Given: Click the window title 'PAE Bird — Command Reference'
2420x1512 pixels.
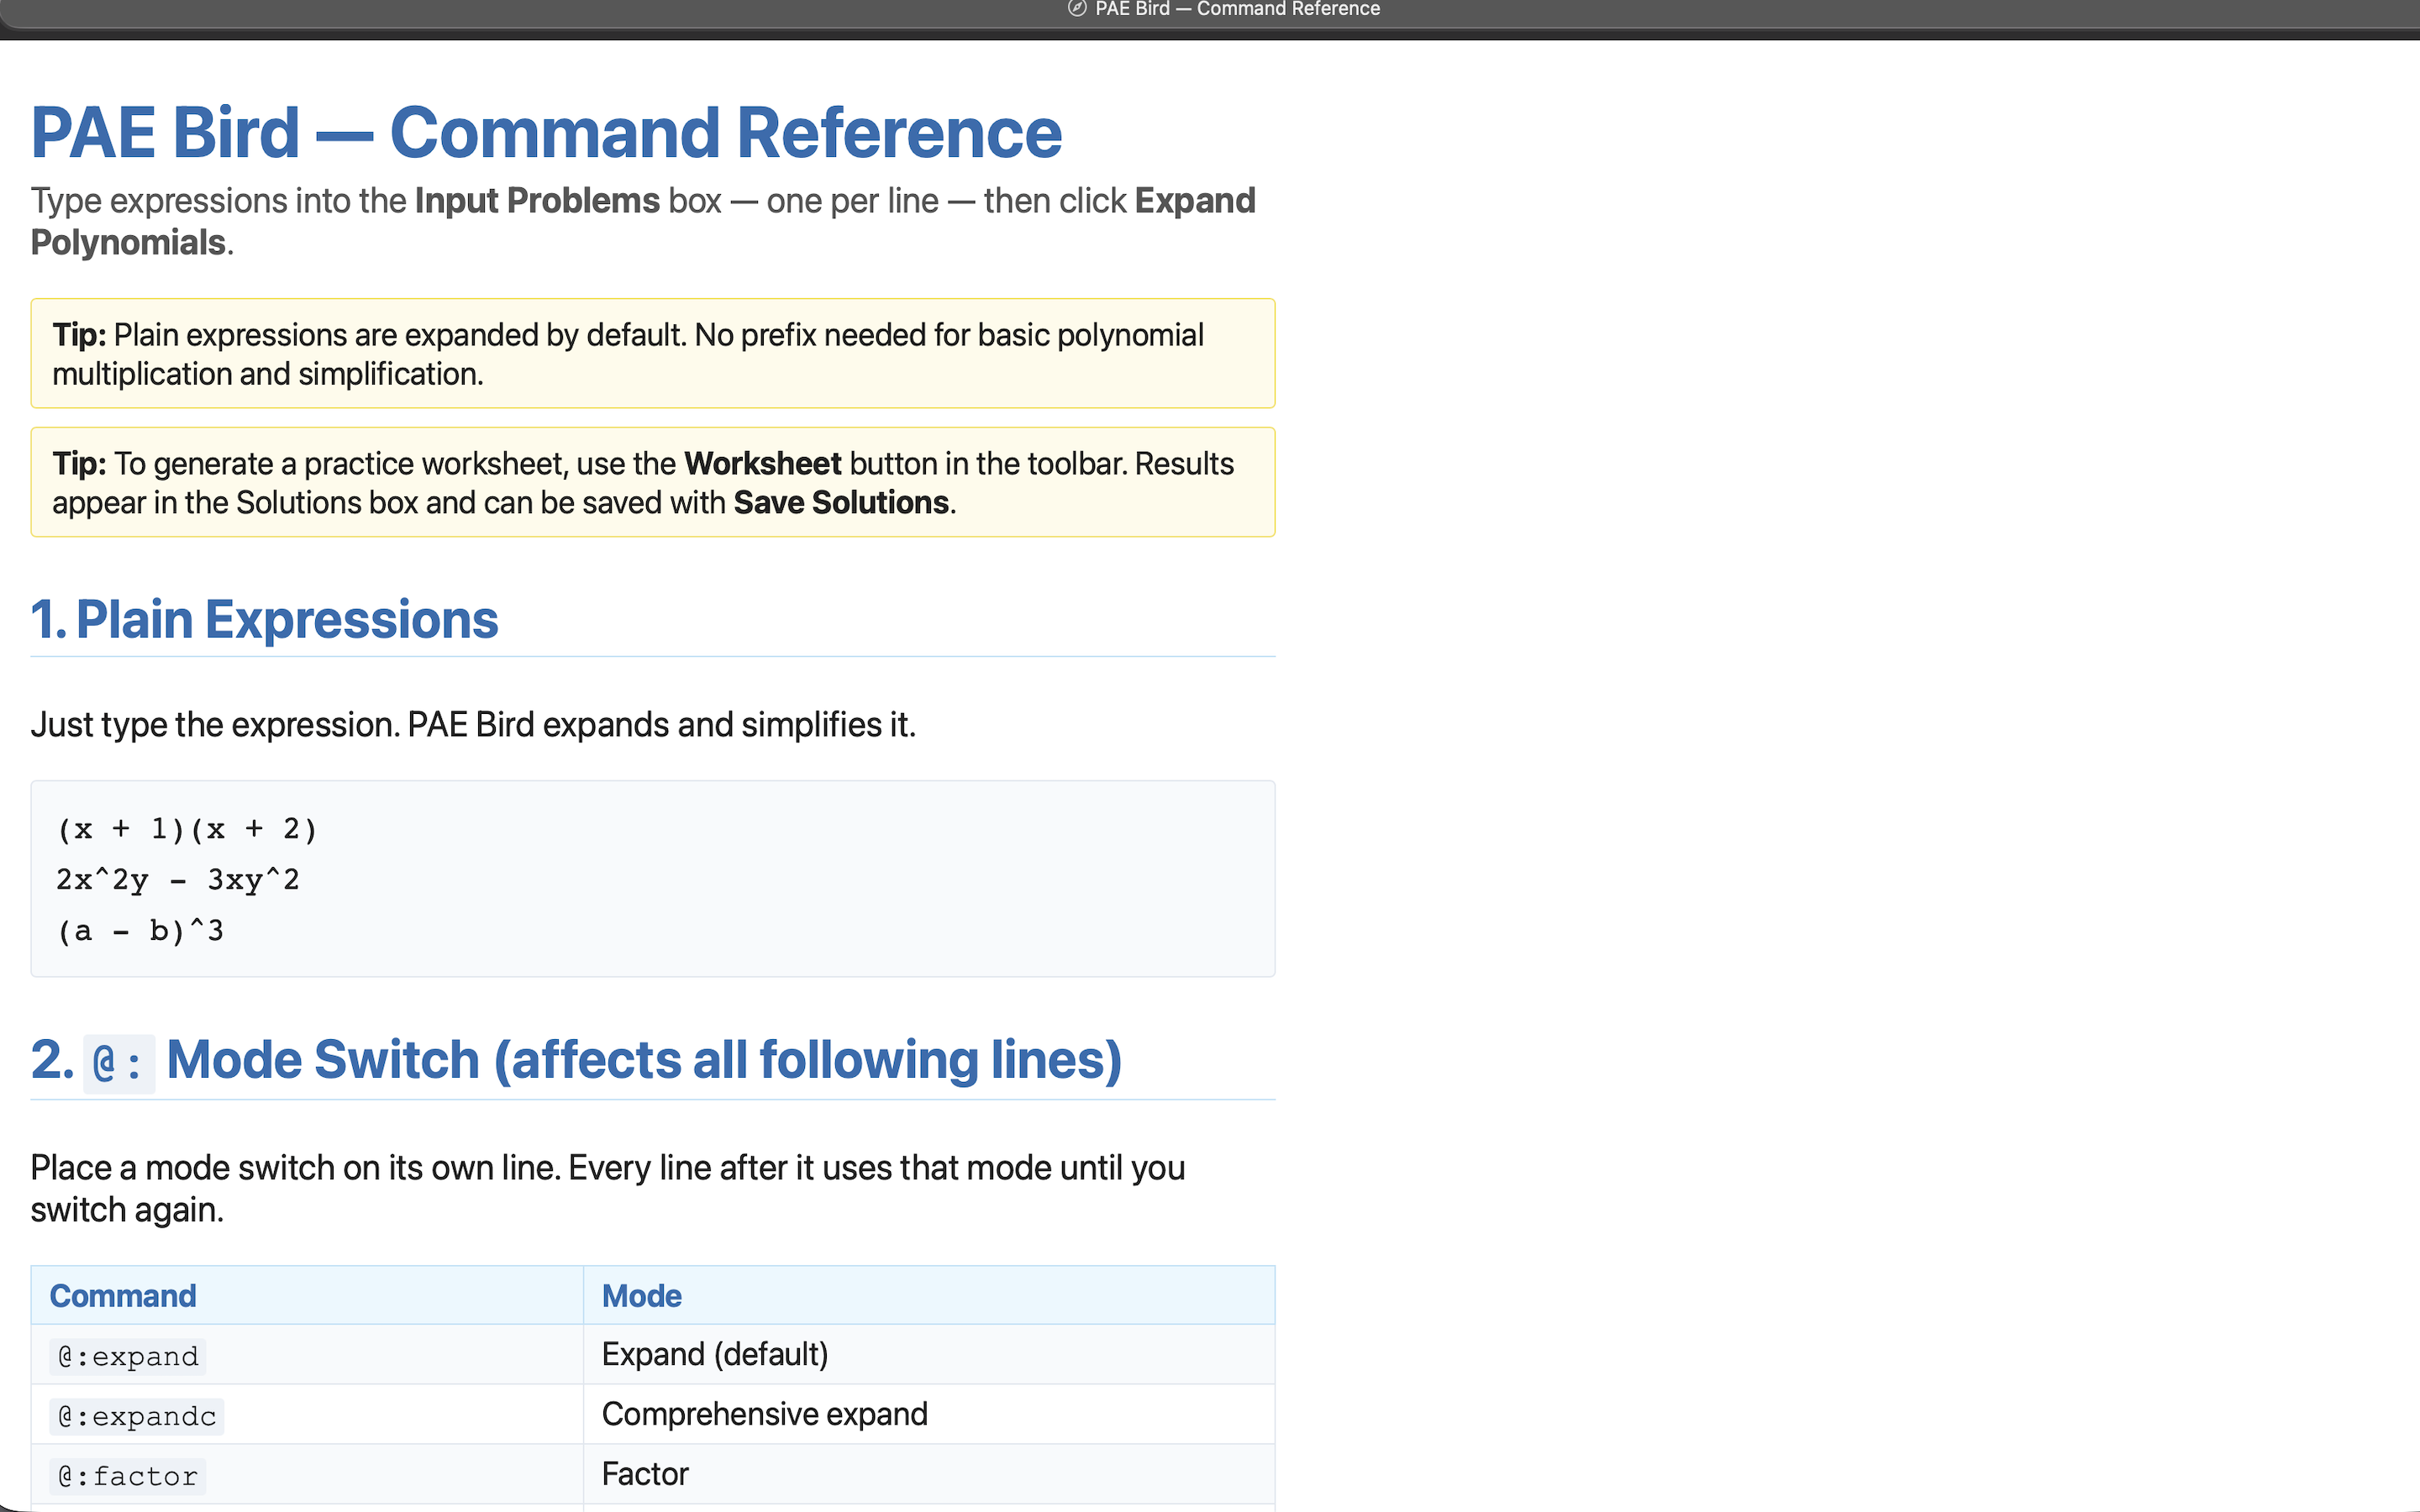Looking at the screenshot, I should tap(1237, 9).
